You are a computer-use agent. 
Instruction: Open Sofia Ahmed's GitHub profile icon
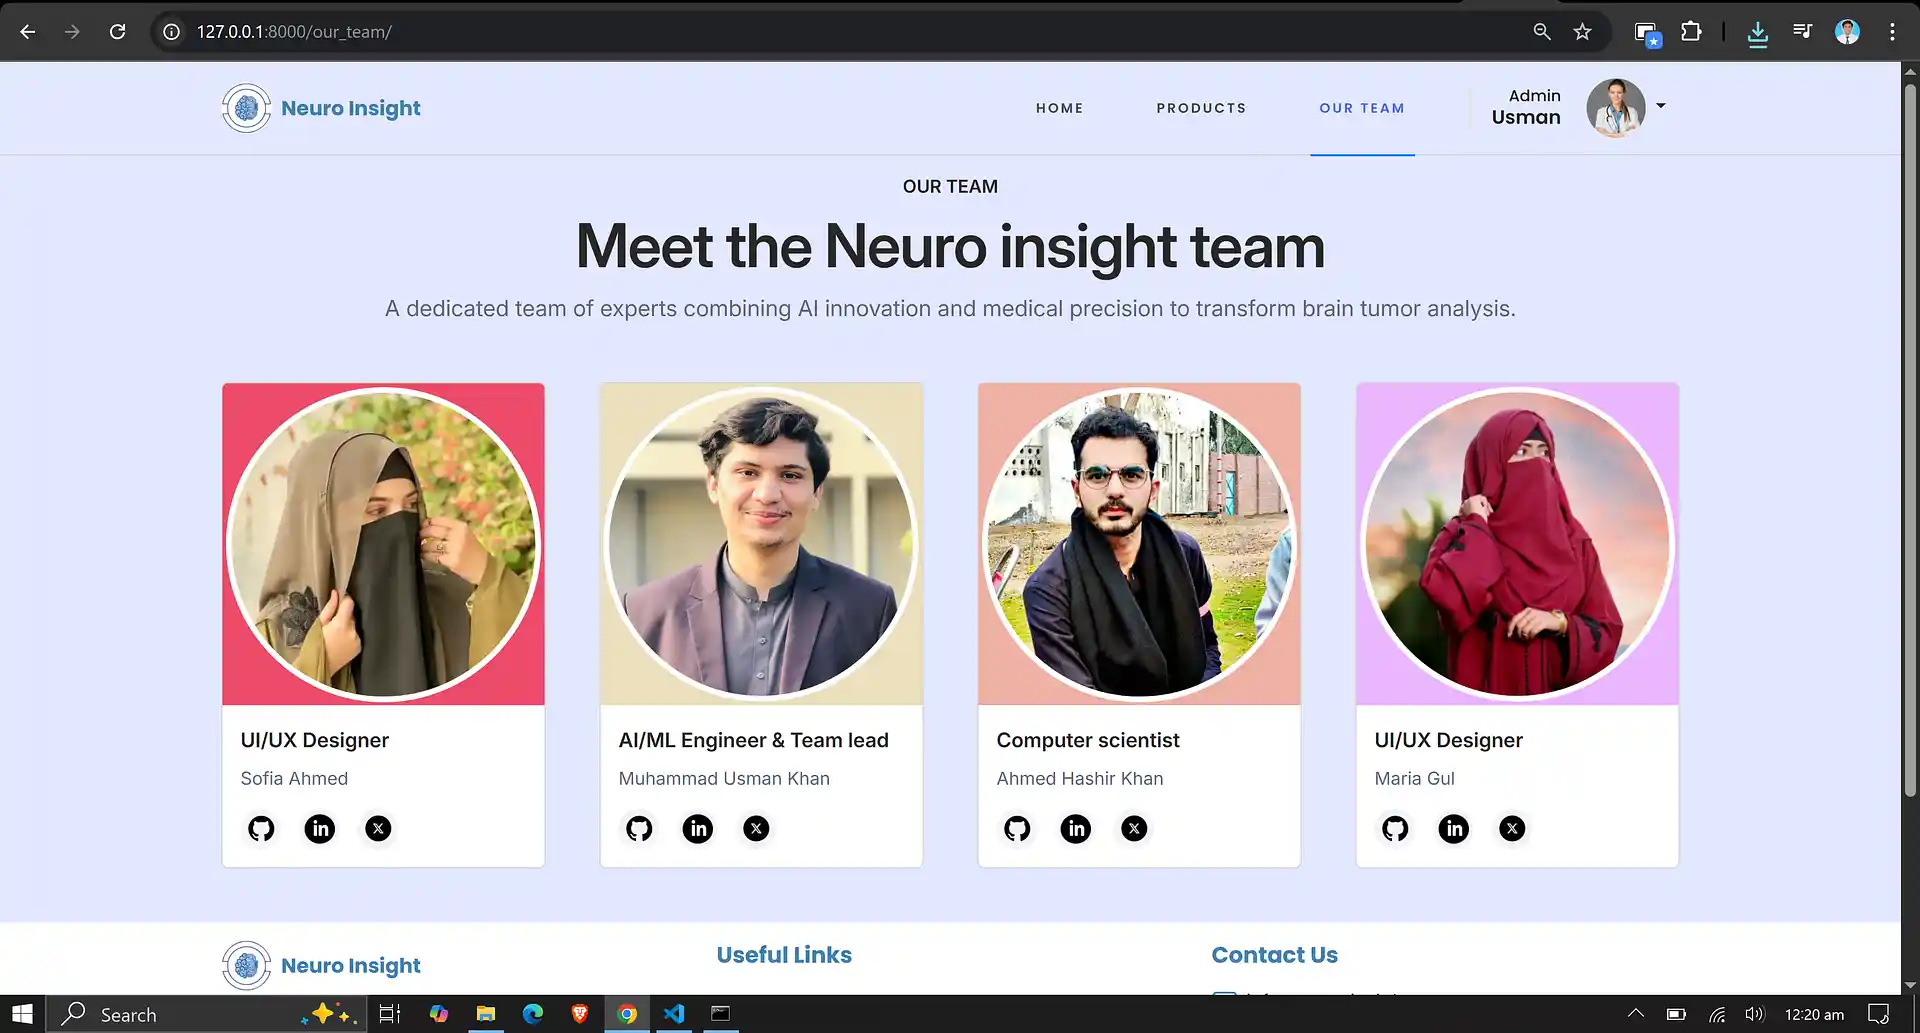(x=260, y=828)
